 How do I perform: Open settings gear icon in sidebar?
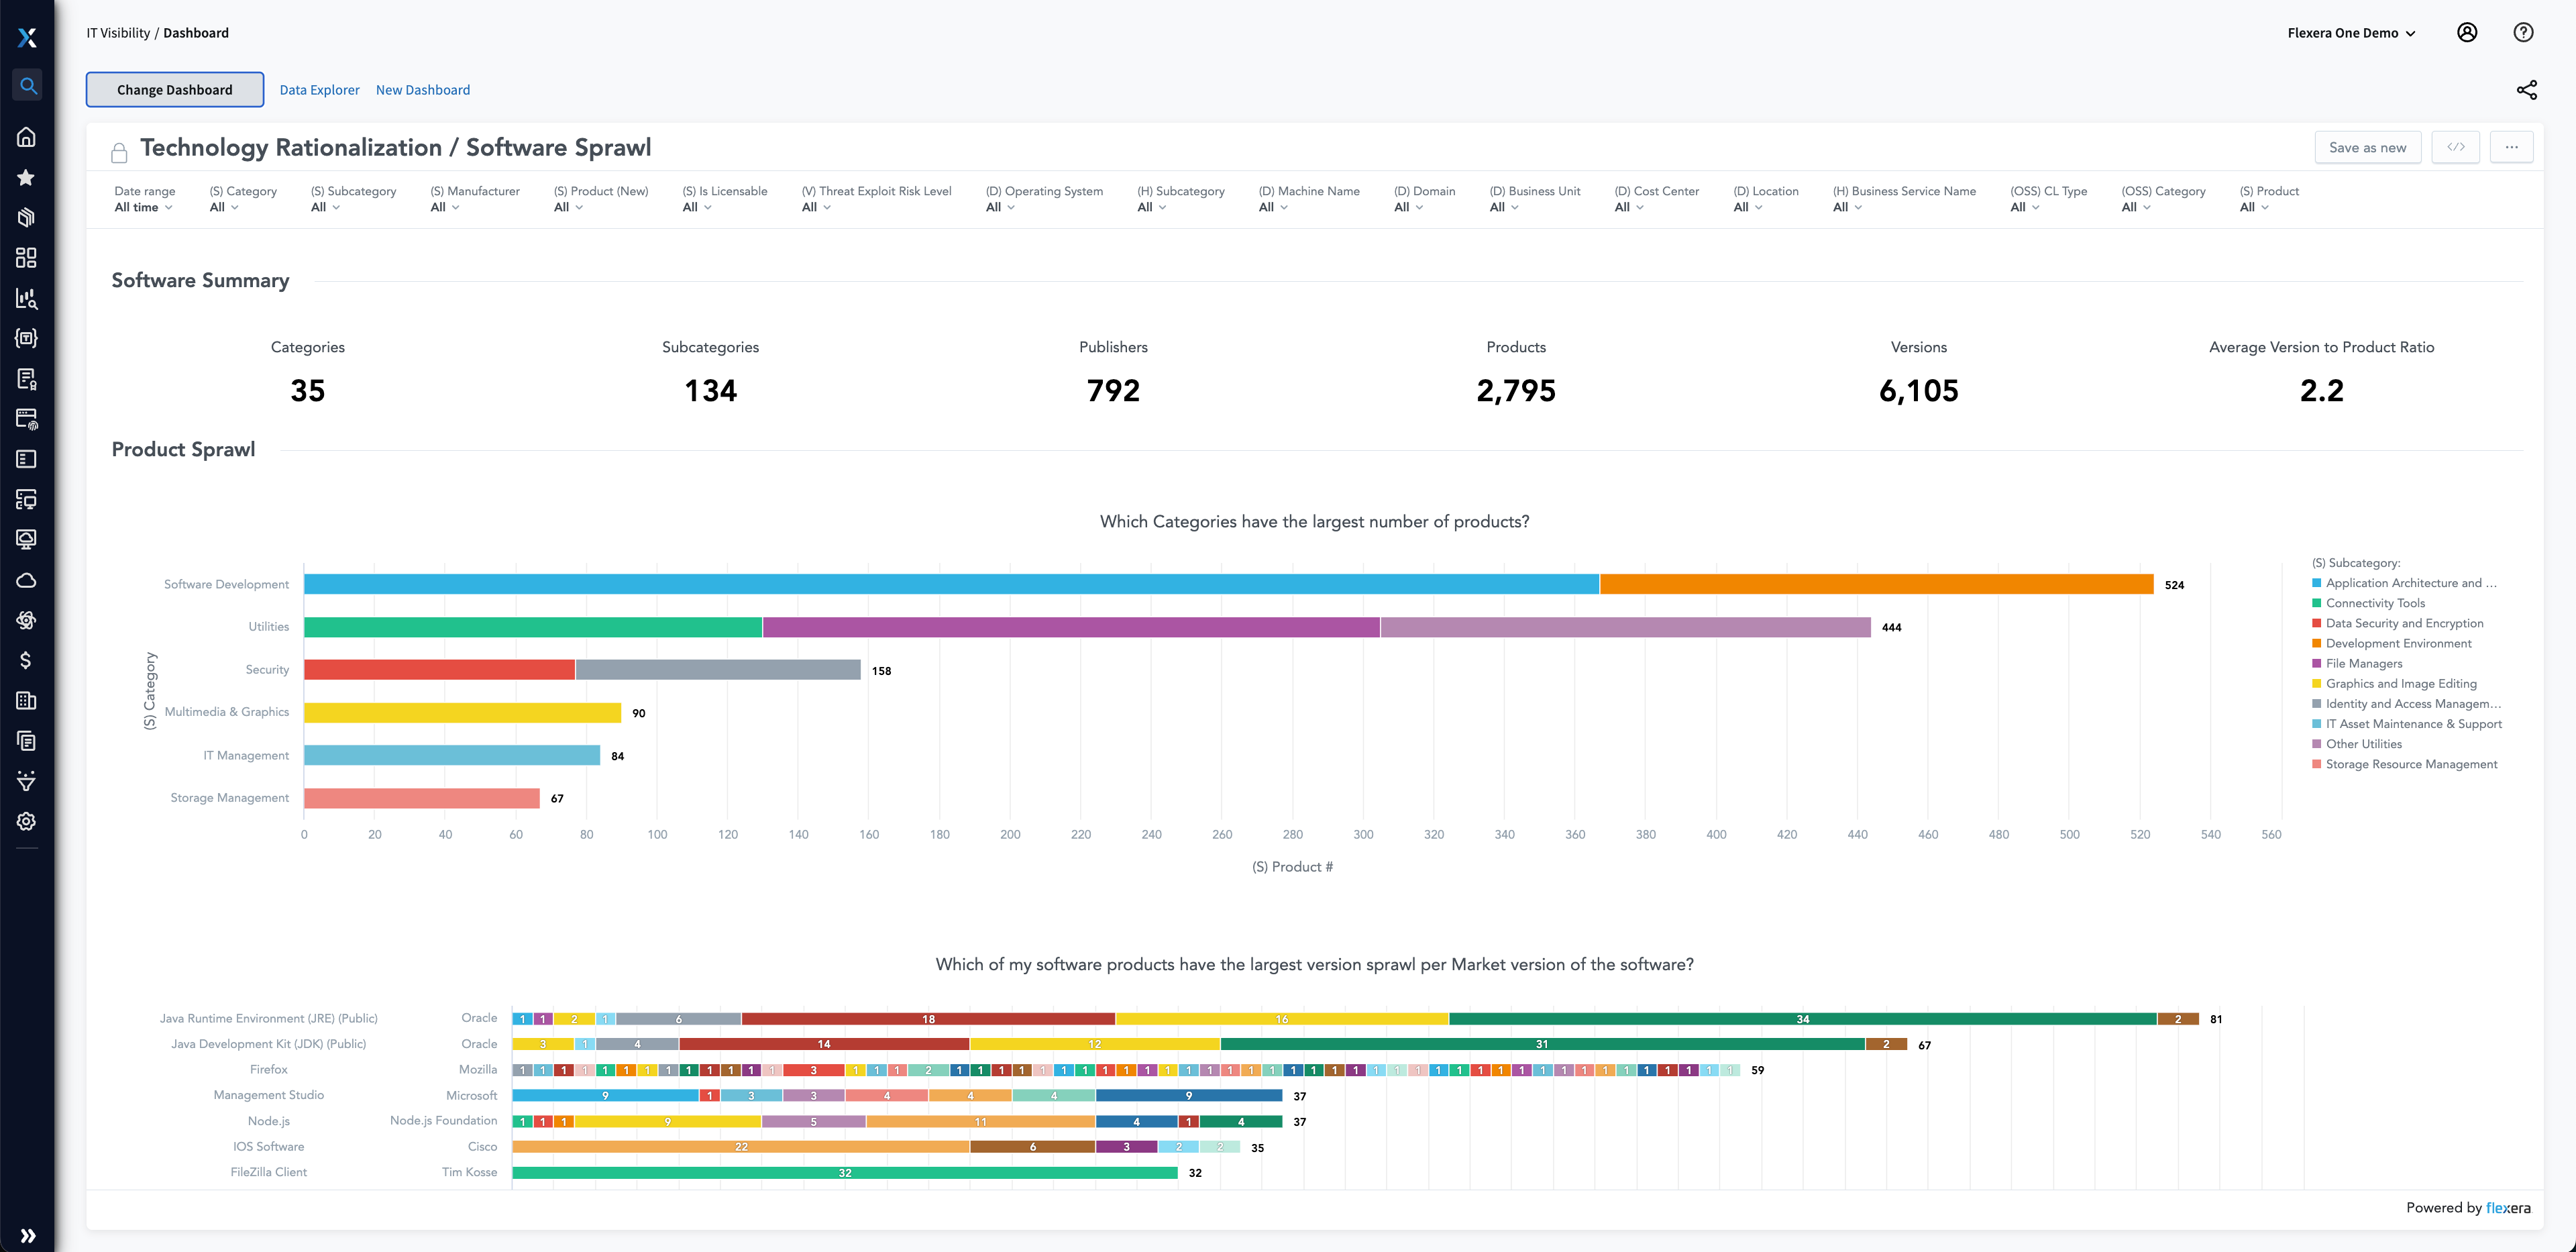point(27,821)
